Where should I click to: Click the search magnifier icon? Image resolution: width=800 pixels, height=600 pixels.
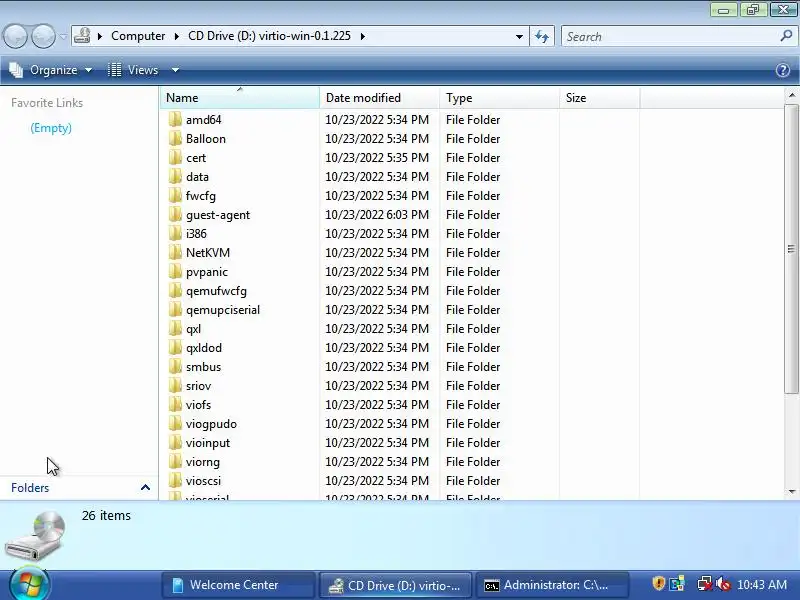786,36
